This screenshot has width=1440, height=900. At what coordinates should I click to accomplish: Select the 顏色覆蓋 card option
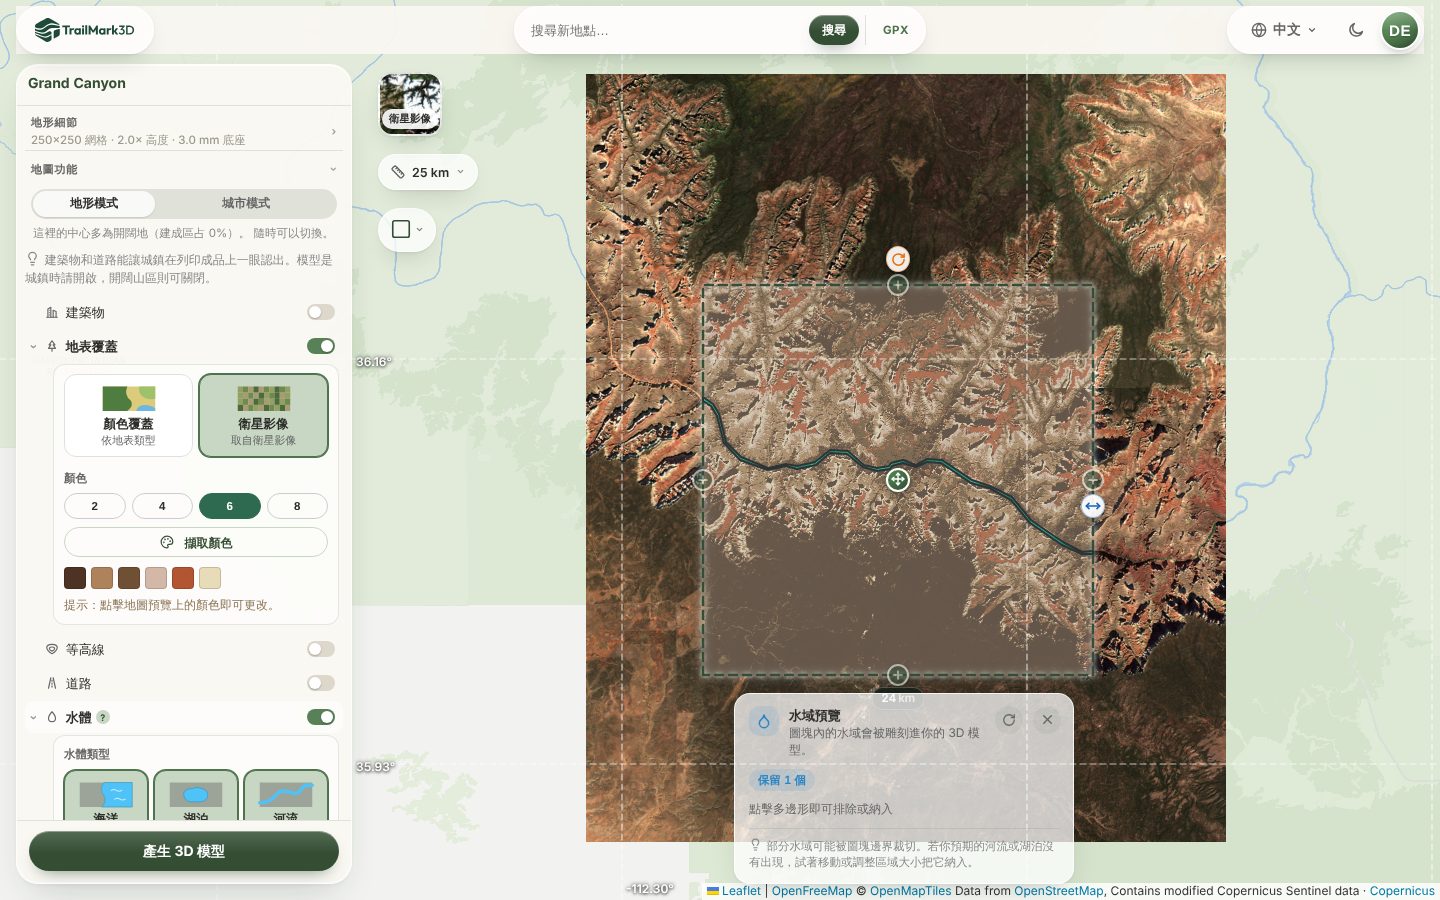(x=128, y=415)
